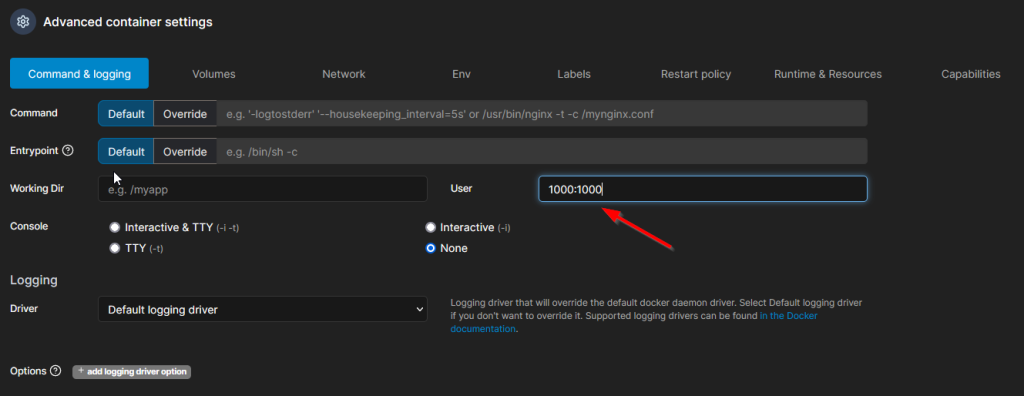Click add logging driver option button
Image resolution: width=1024 pixels, height=396 pixels.
coord(131,371)
